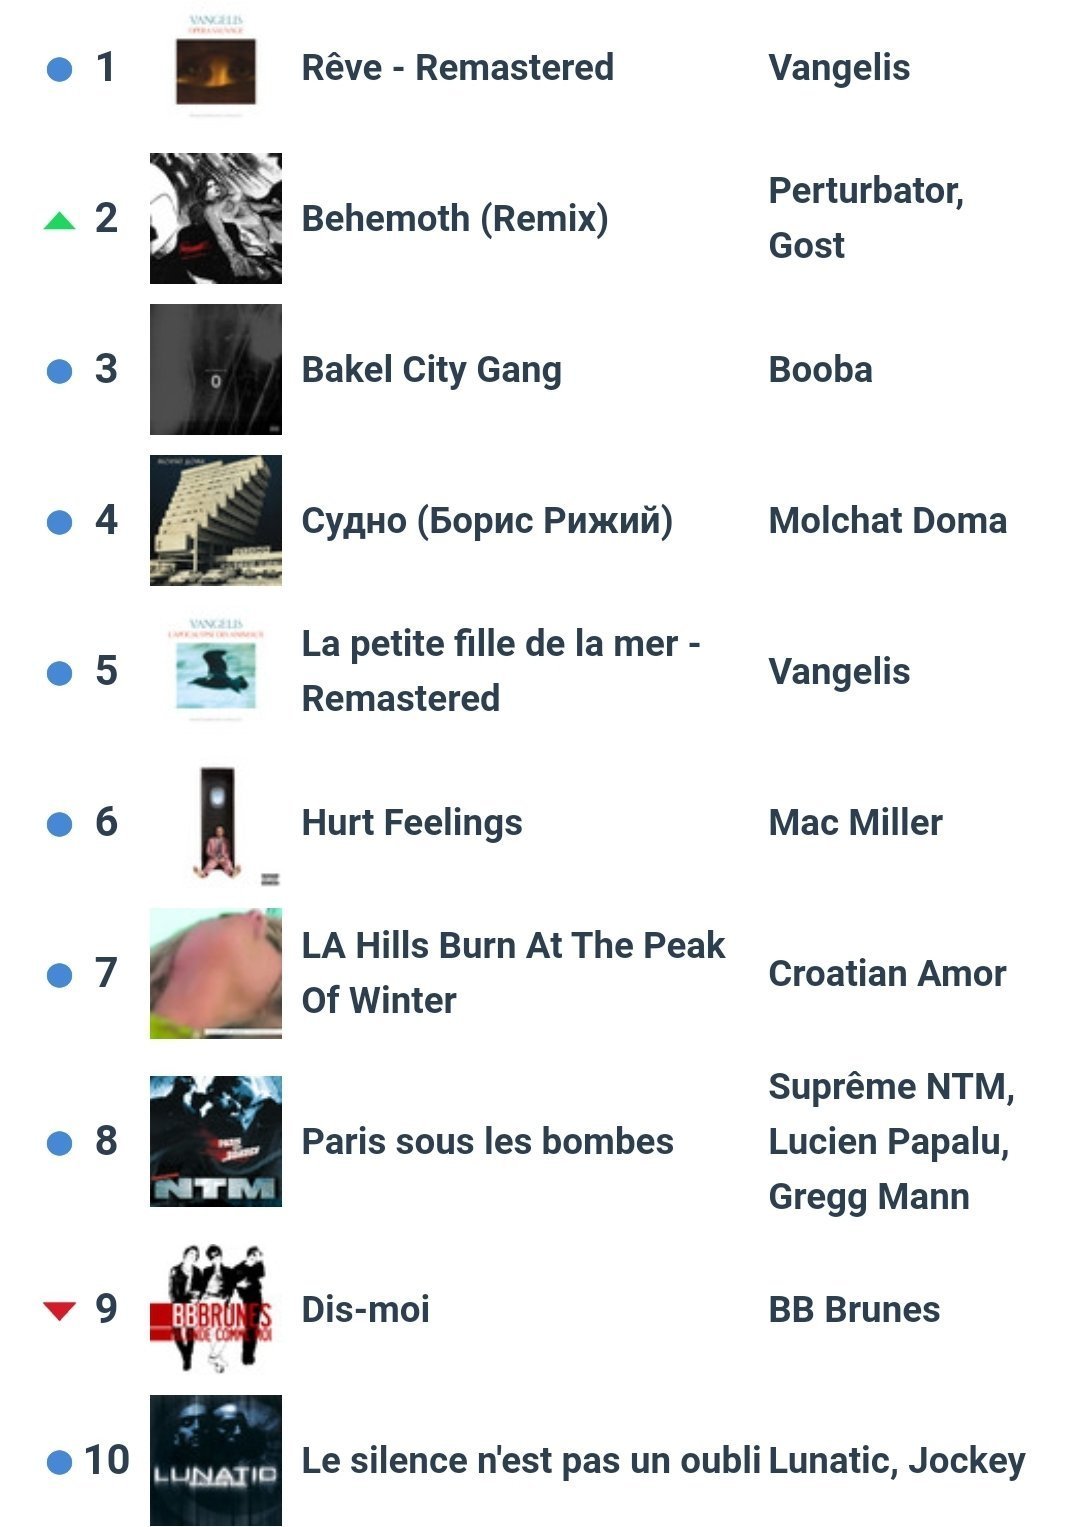Open artist Mac Miller
This screenshot has height=1527, width=1080.
pos(855,823)
